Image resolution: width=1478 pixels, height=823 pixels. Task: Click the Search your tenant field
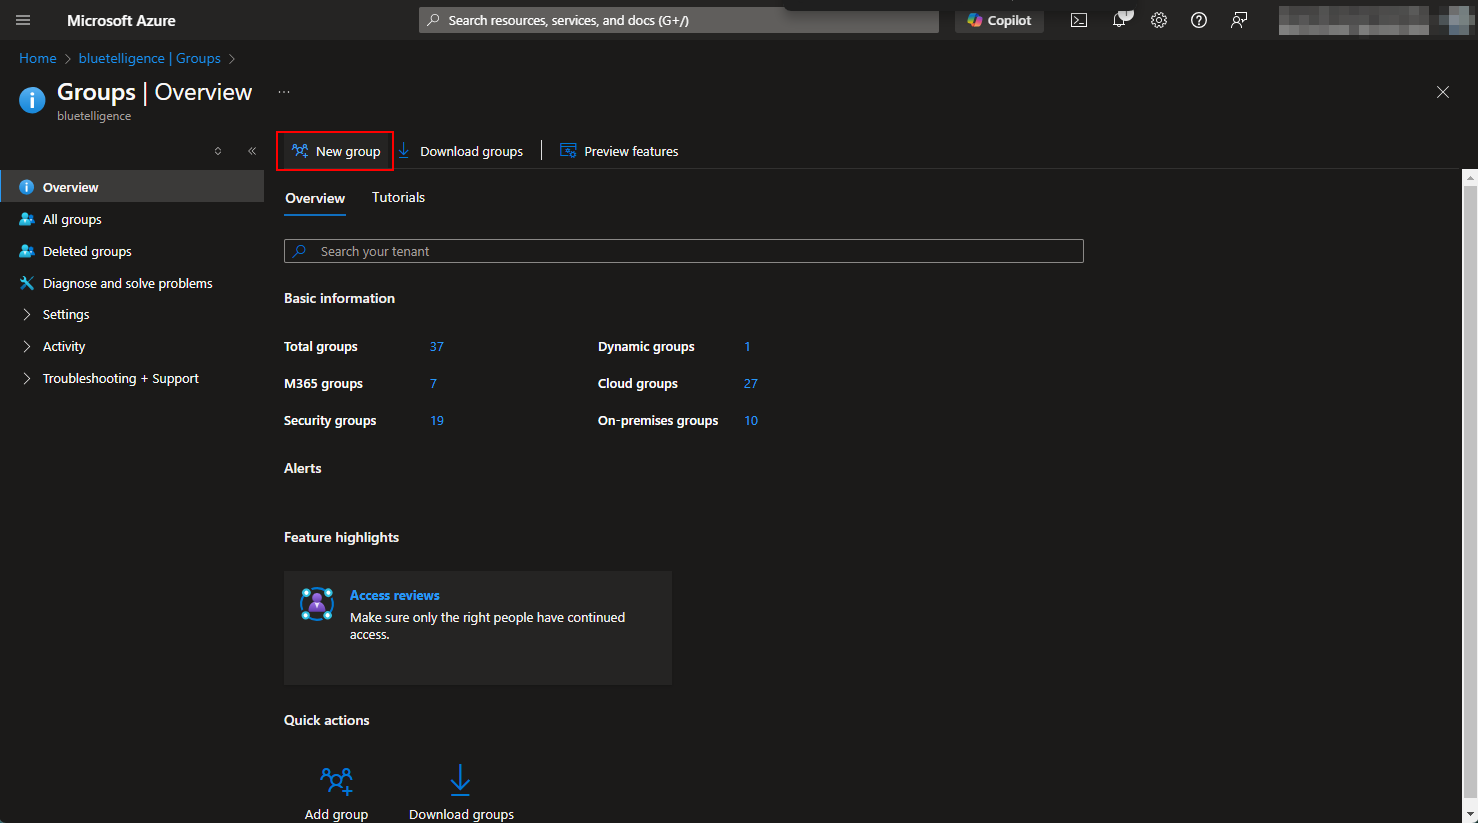[x=683, y=251]
